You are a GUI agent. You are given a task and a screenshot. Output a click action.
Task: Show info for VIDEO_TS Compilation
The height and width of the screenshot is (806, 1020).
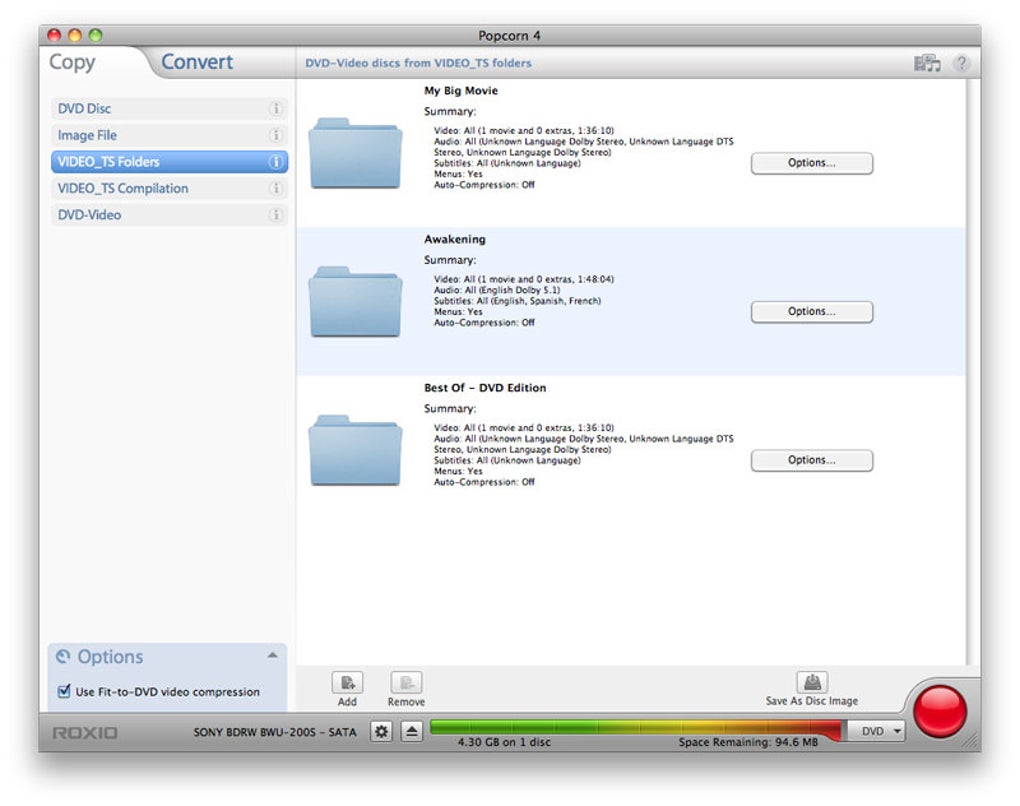point(276,189)
